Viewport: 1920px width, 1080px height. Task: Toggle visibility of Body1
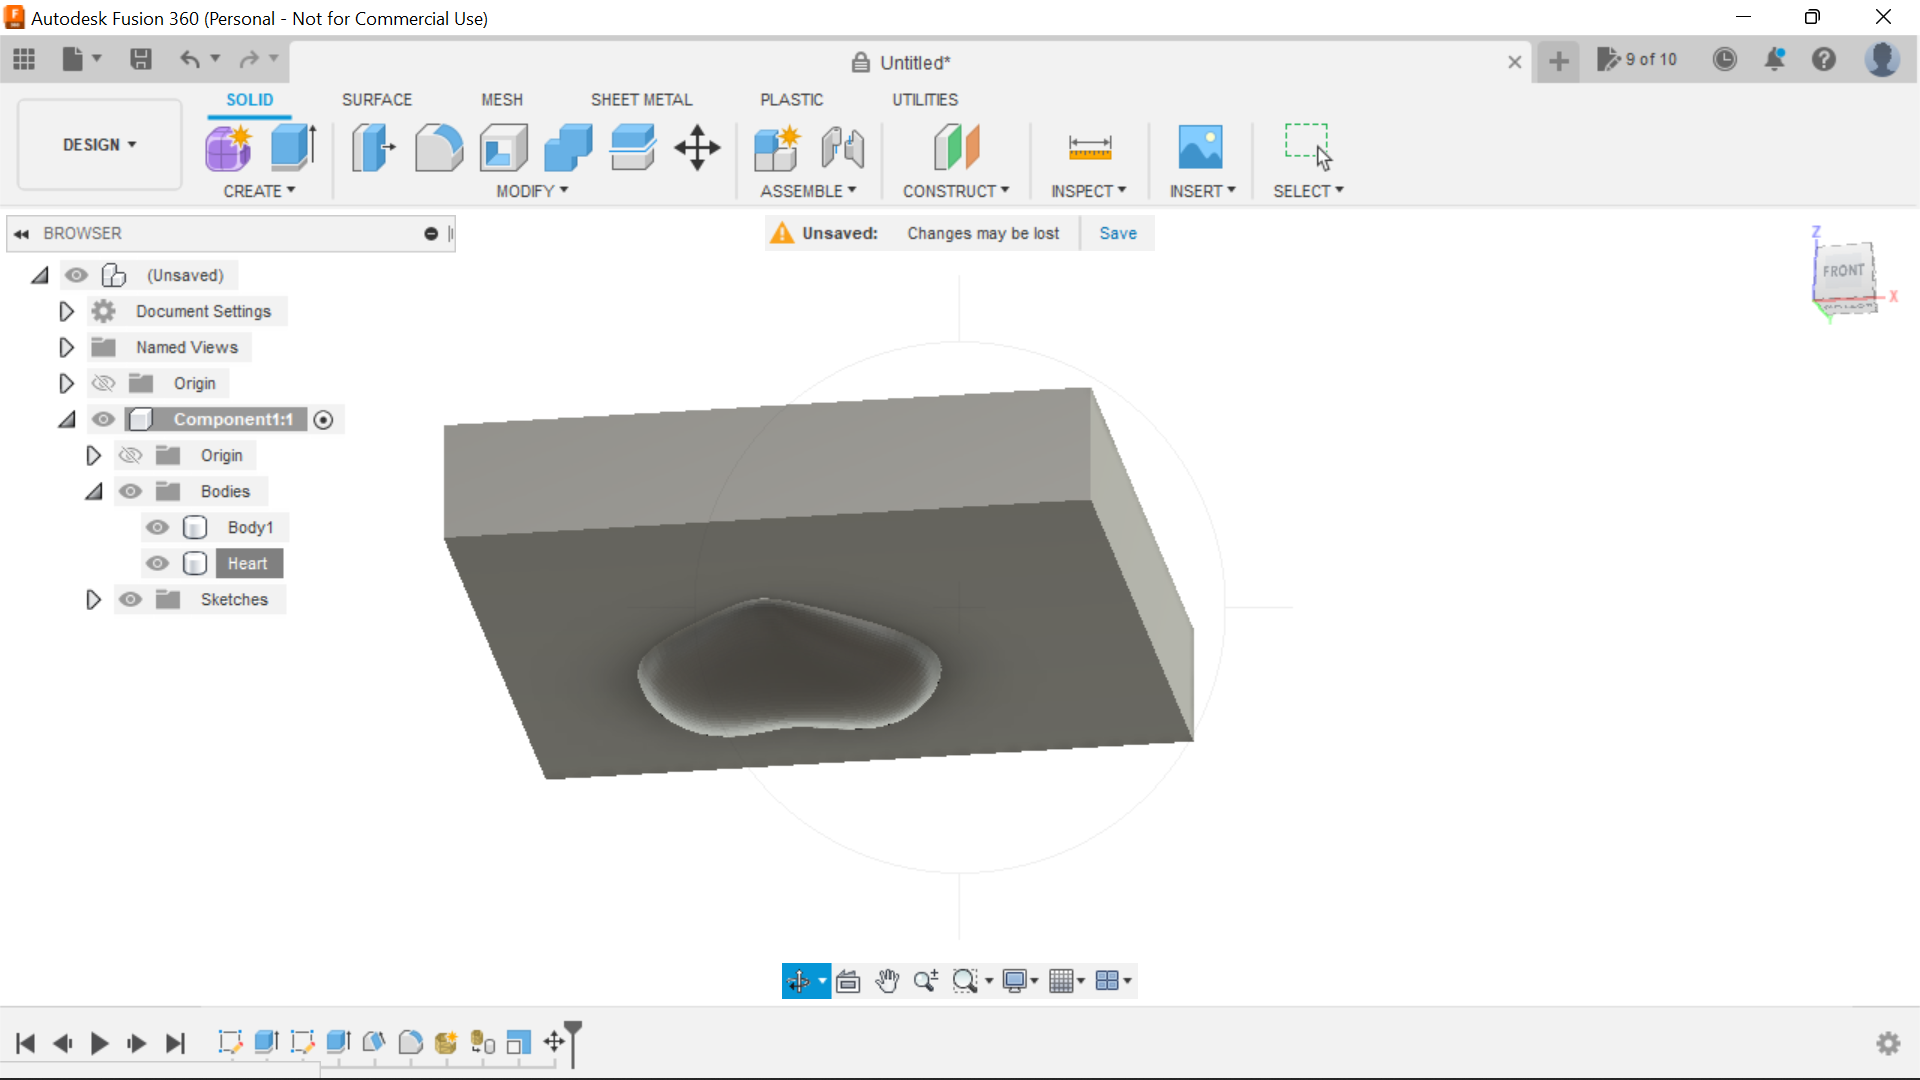[157, 527]
